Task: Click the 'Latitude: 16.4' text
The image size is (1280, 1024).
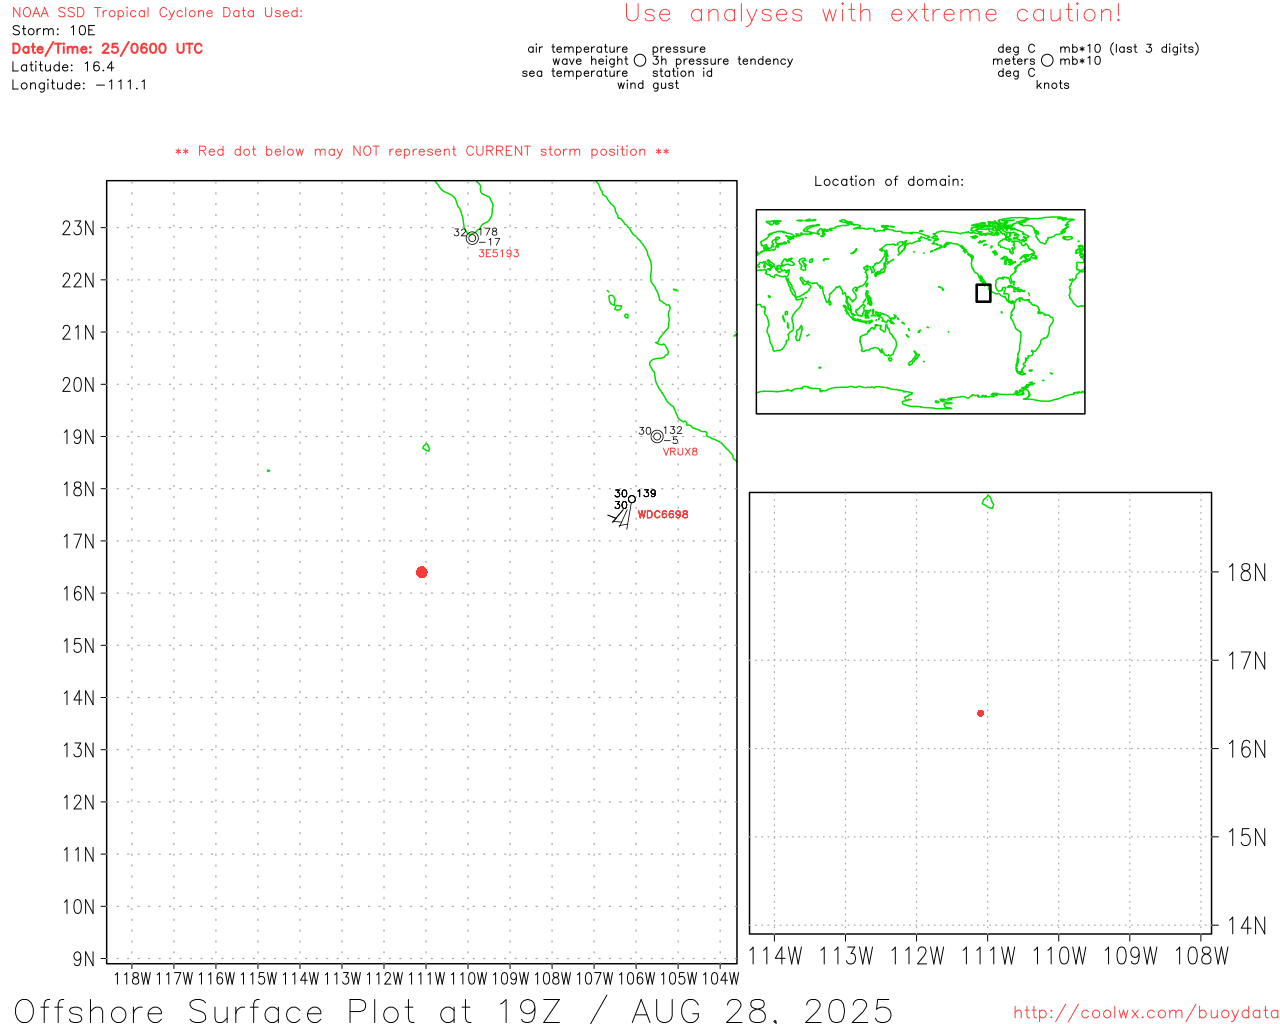Action: coord(63,67)
